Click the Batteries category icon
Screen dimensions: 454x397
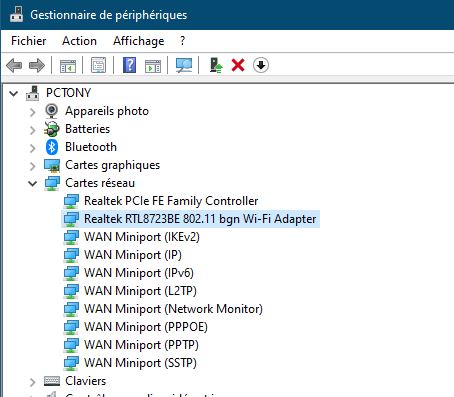click(x=52, y=129)
